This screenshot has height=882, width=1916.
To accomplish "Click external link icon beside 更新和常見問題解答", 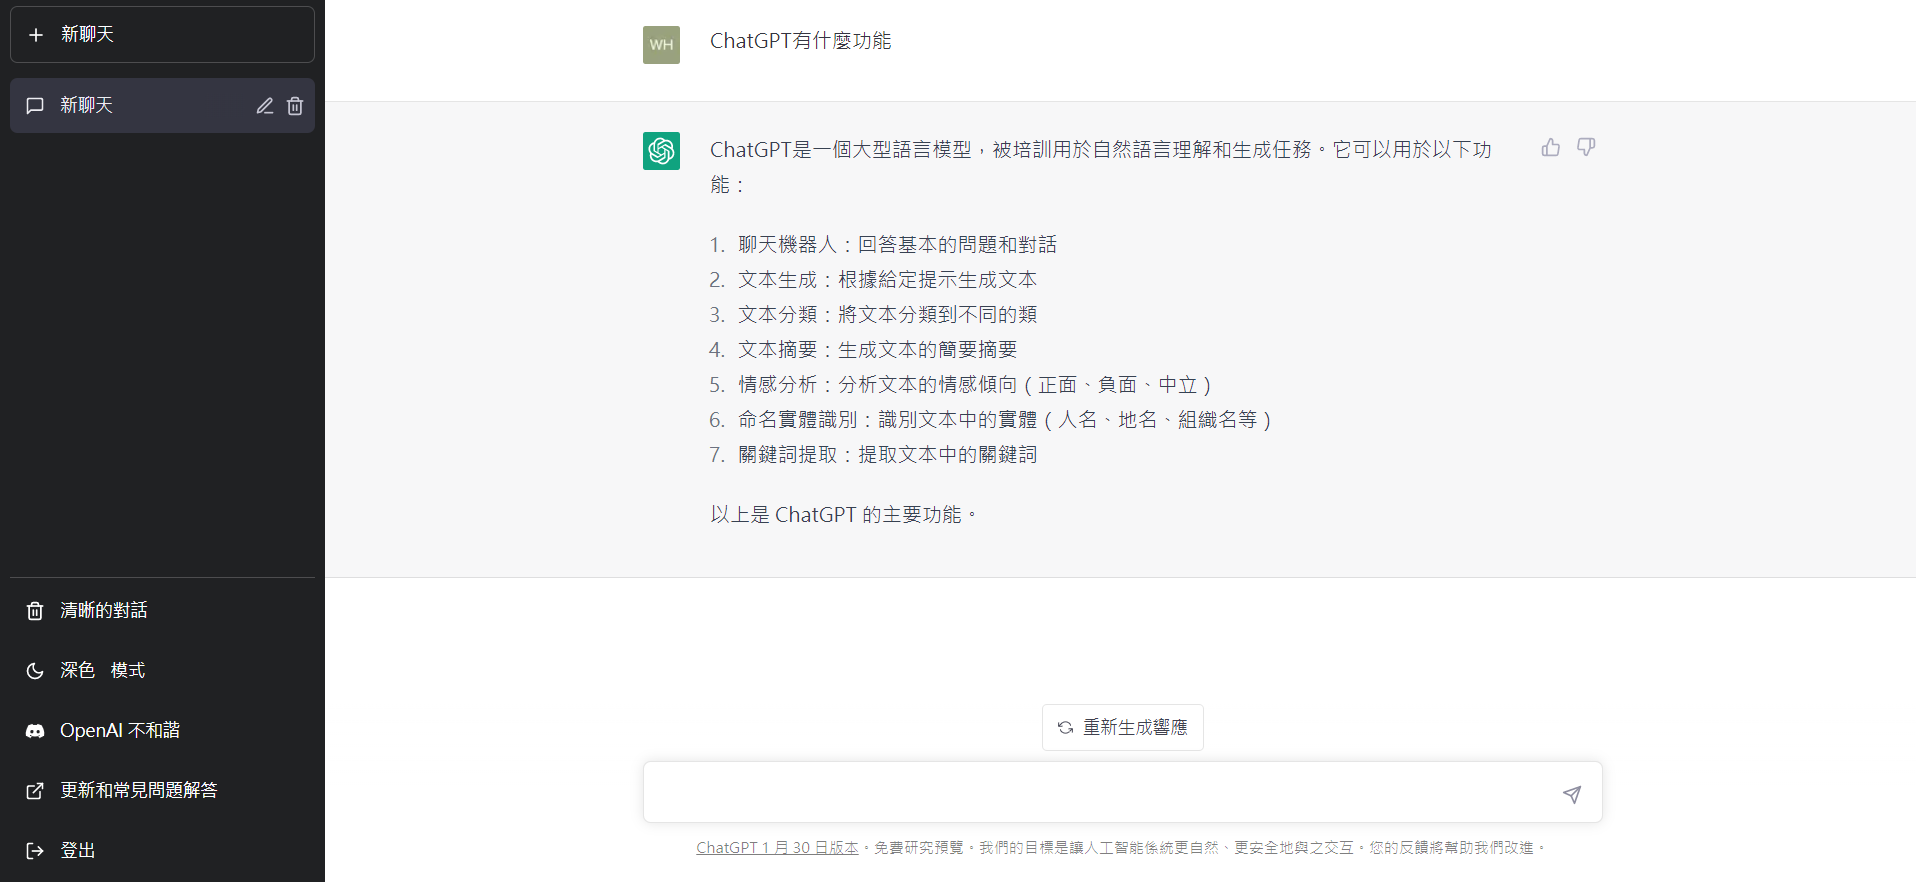I will 35,791.
